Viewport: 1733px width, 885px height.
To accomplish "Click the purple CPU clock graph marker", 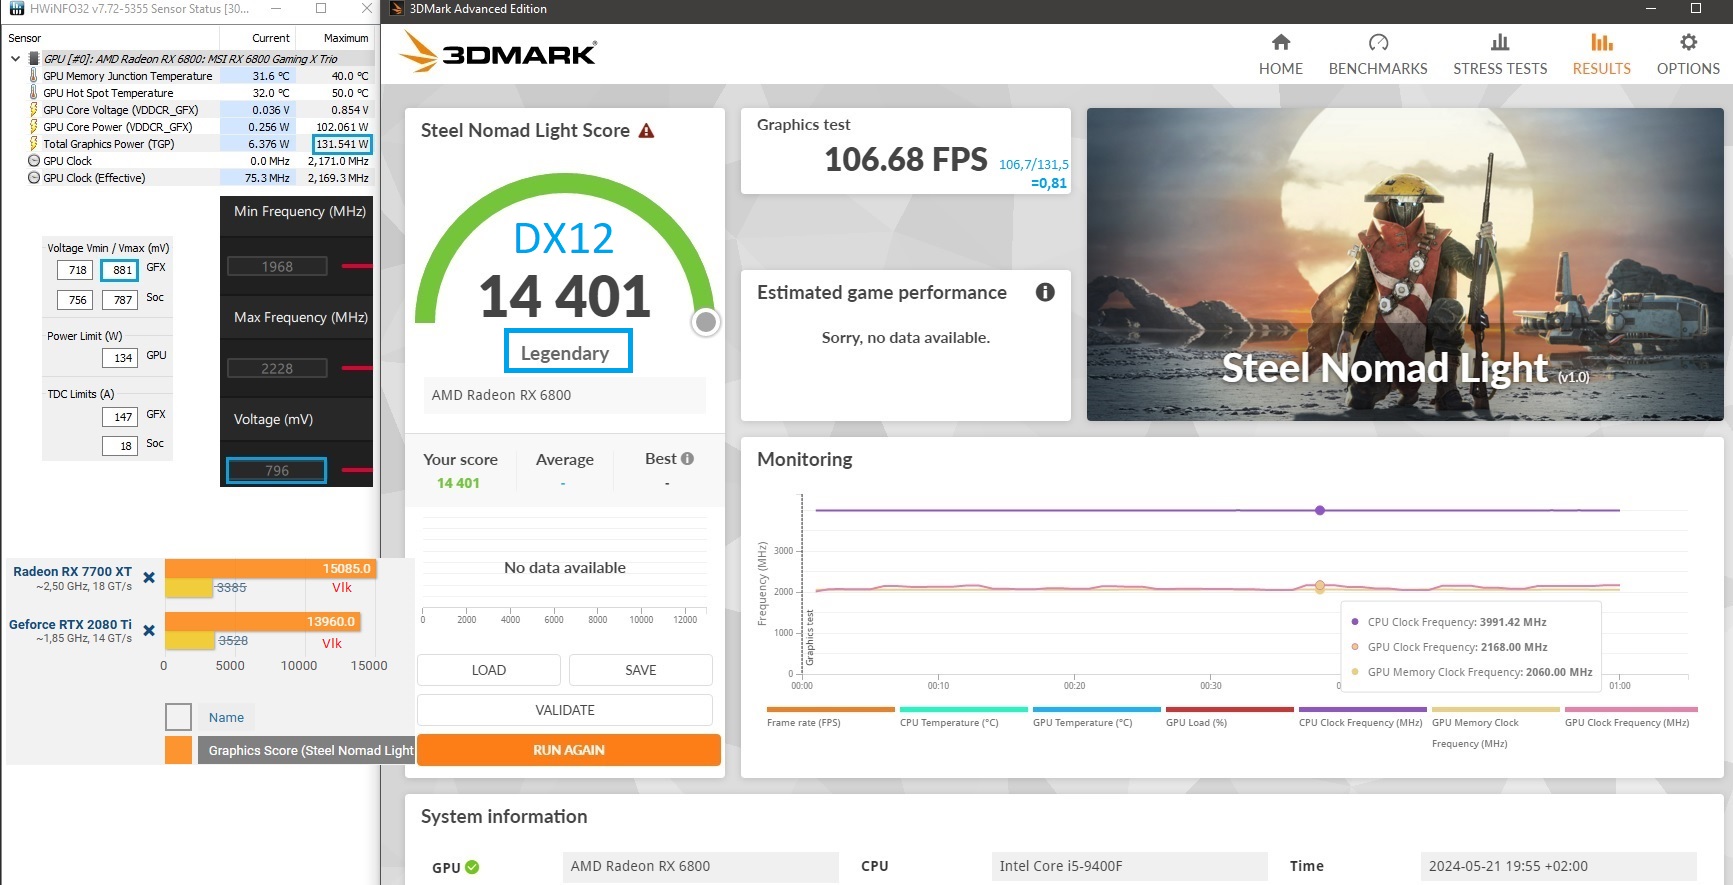I will point(1320,510).
